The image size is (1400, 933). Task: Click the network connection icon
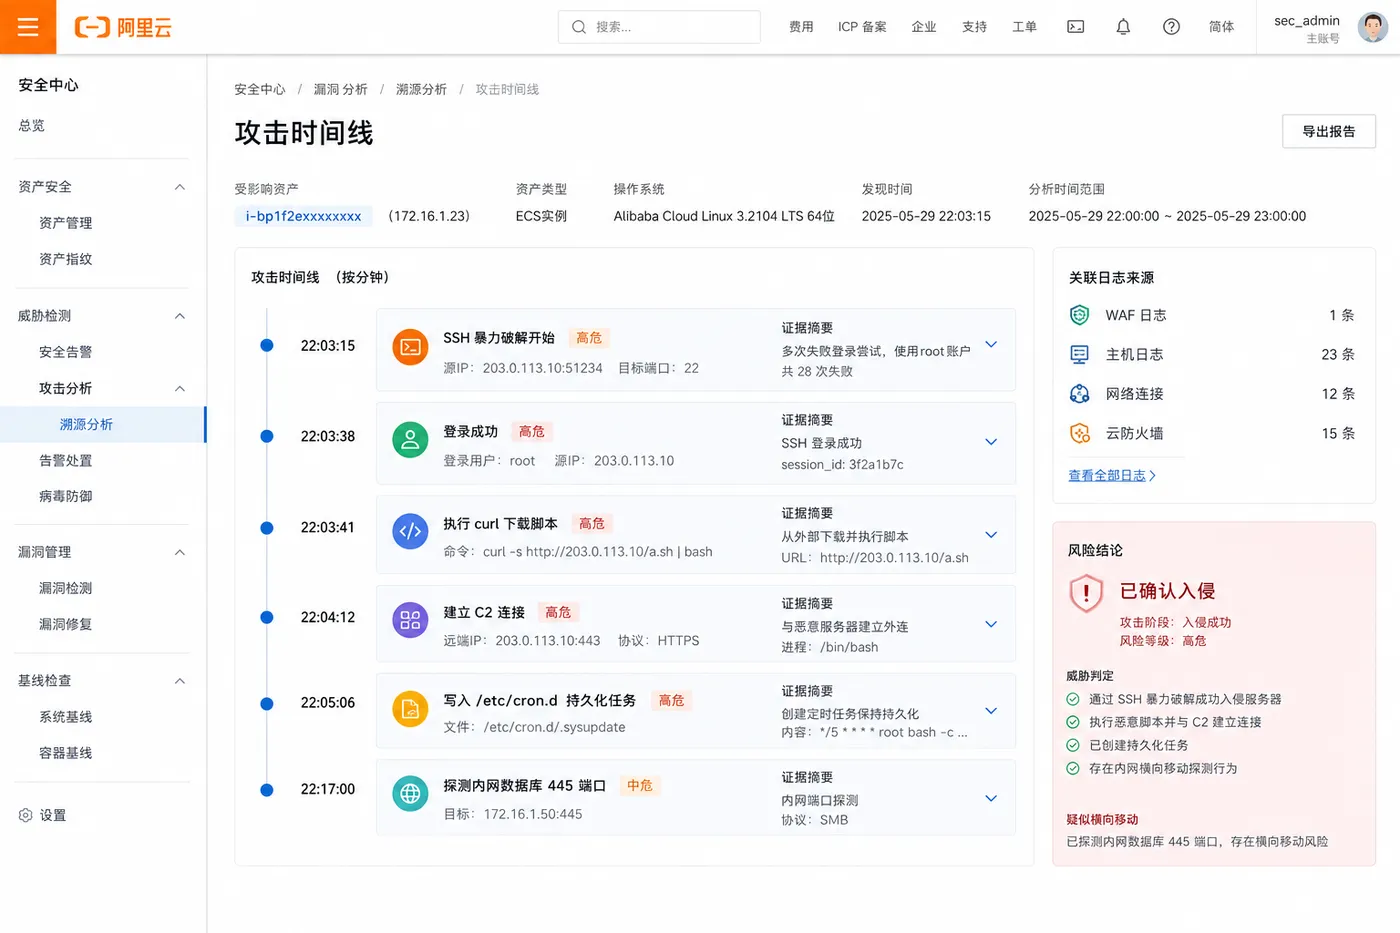coord(1079,394)
